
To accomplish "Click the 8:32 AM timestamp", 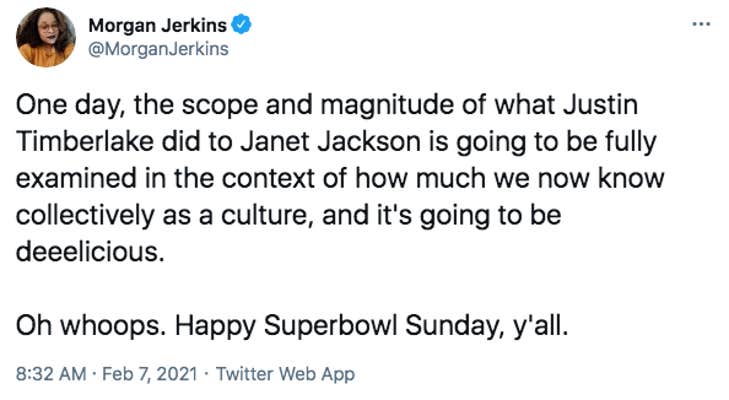I will (x=51, y=374).
